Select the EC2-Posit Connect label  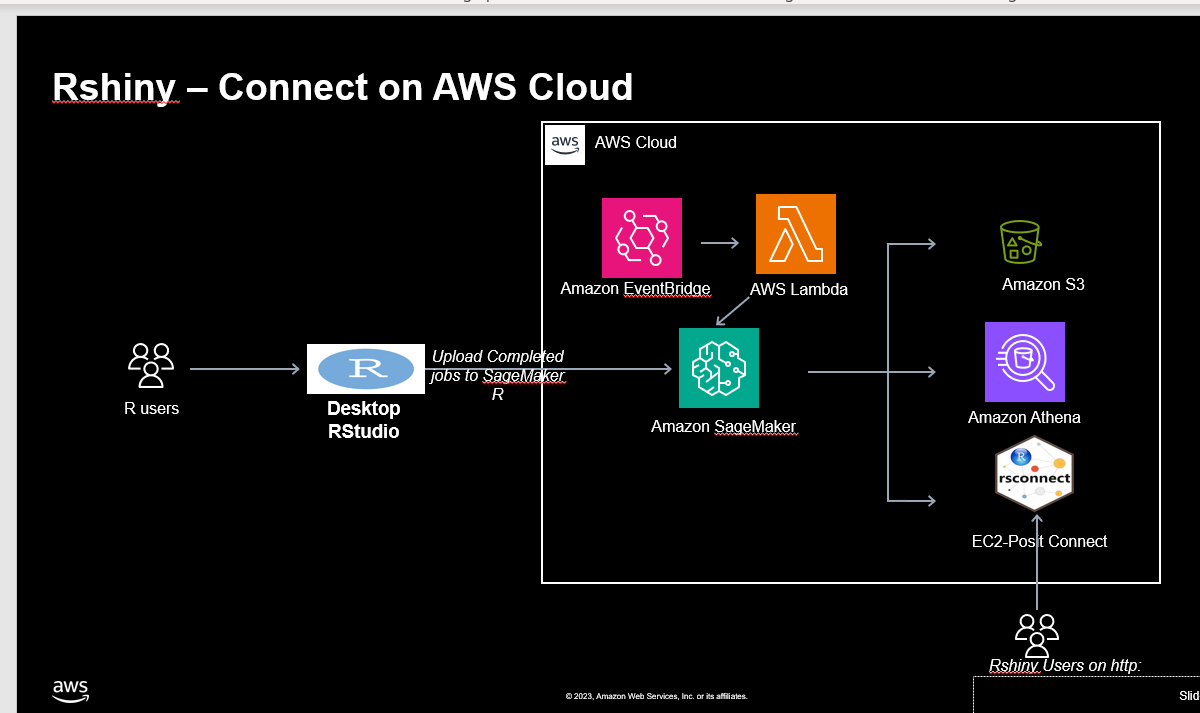tap(1039, 541)
